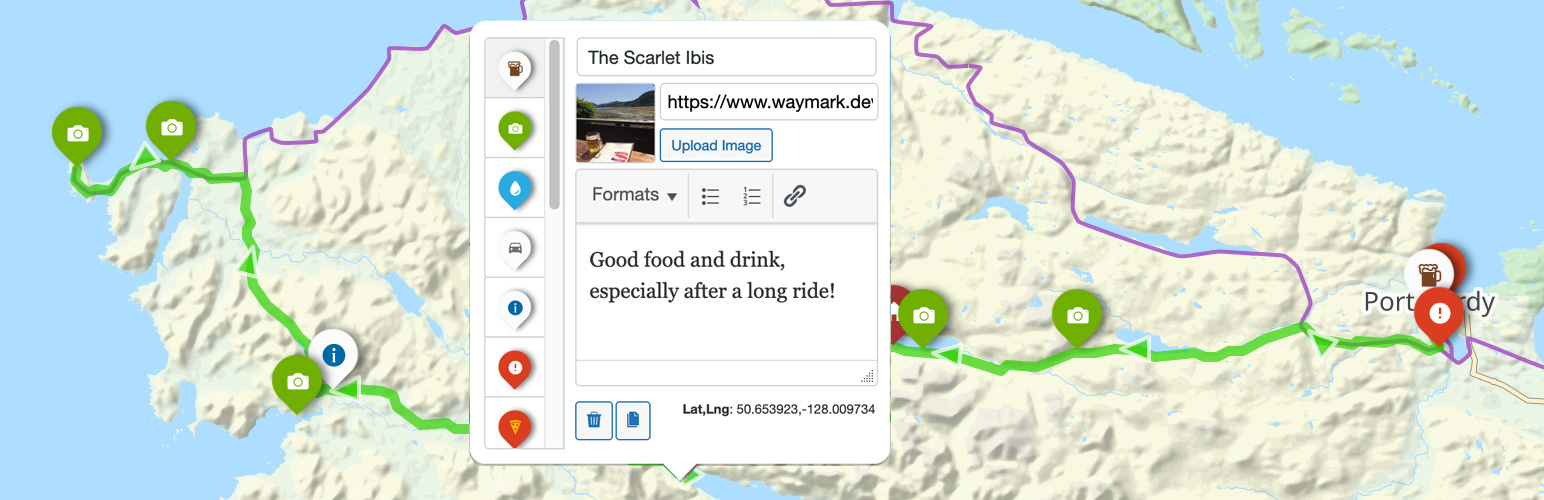
Task: Open the Formats dropdown
Action: [634, 195]
